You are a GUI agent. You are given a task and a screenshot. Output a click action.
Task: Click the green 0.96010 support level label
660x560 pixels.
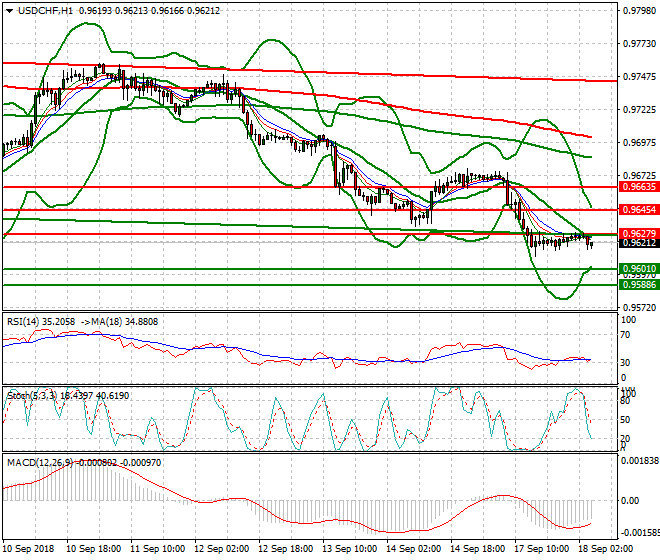coord(639,269)
